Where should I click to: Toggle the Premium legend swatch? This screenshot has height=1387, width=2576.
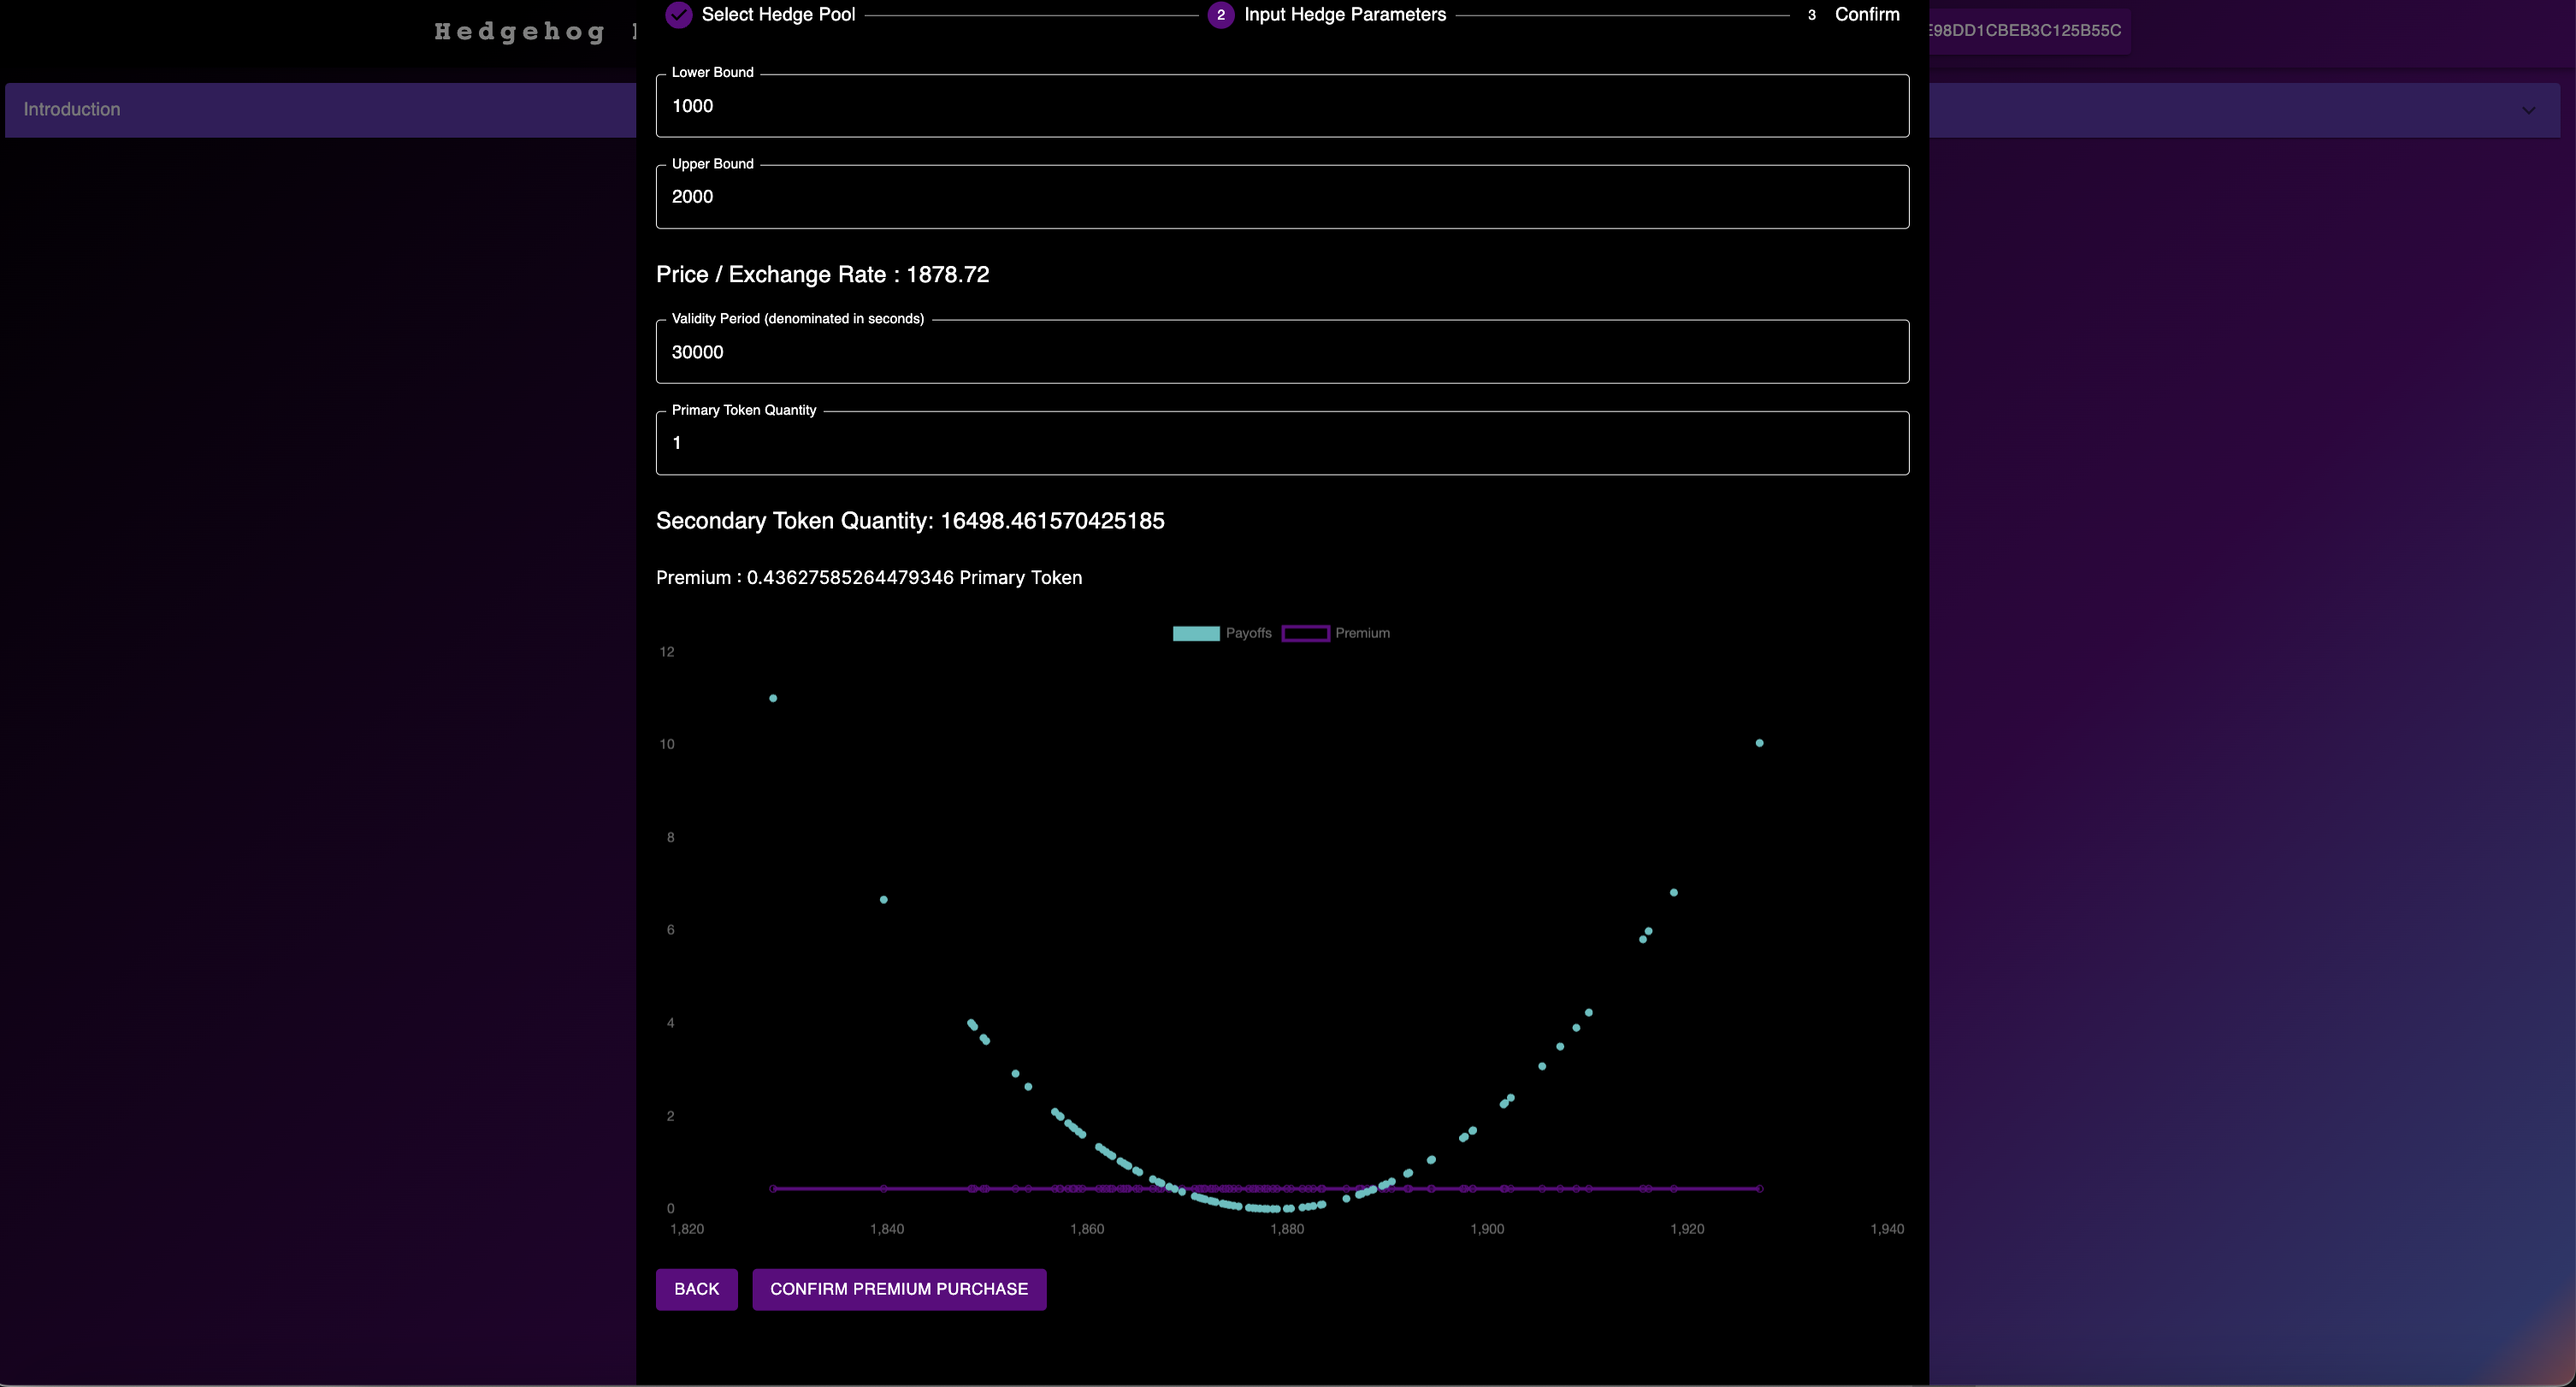[1305, 633]
